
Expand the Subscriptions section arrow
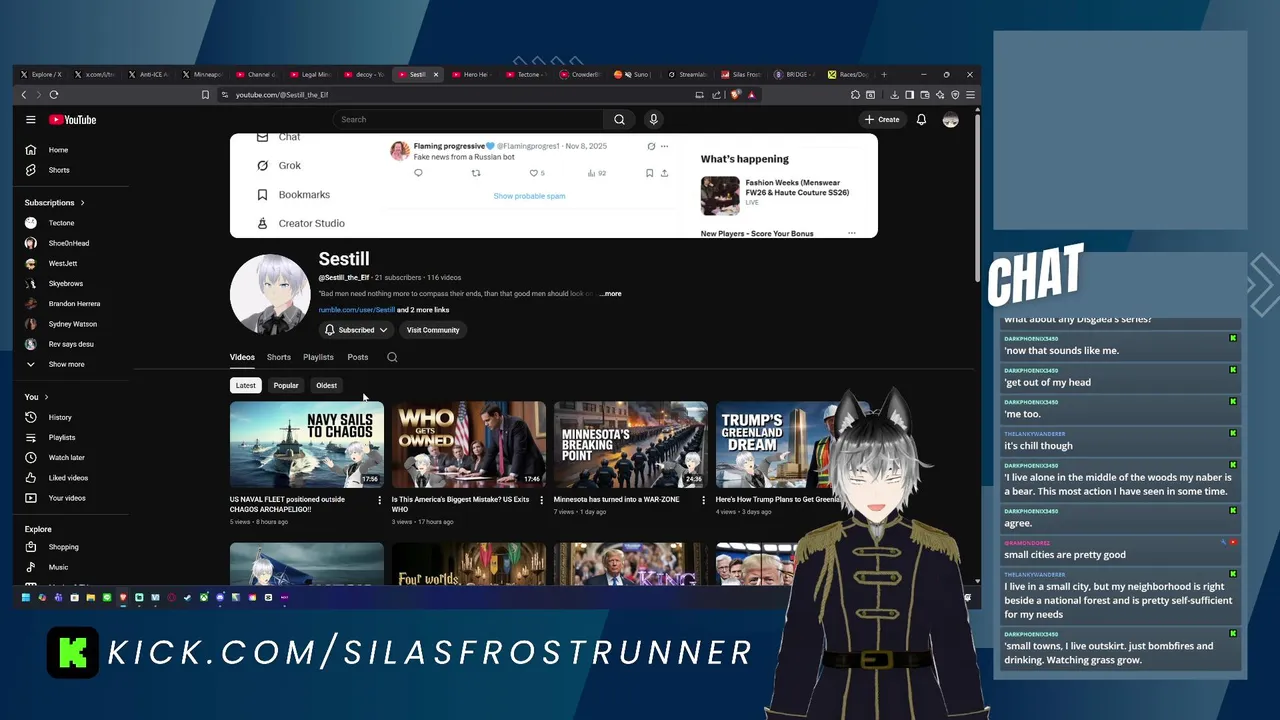click(82, 203)
